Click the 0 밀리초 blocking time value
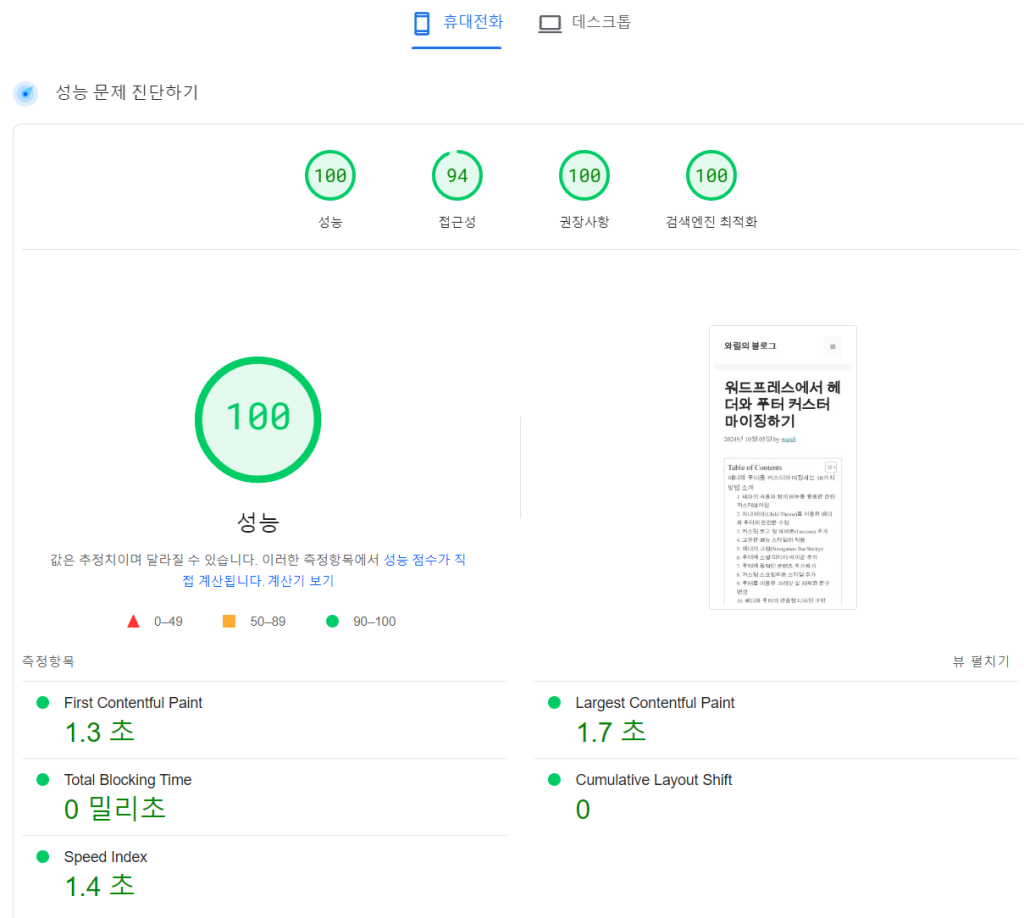 point(115,809)
